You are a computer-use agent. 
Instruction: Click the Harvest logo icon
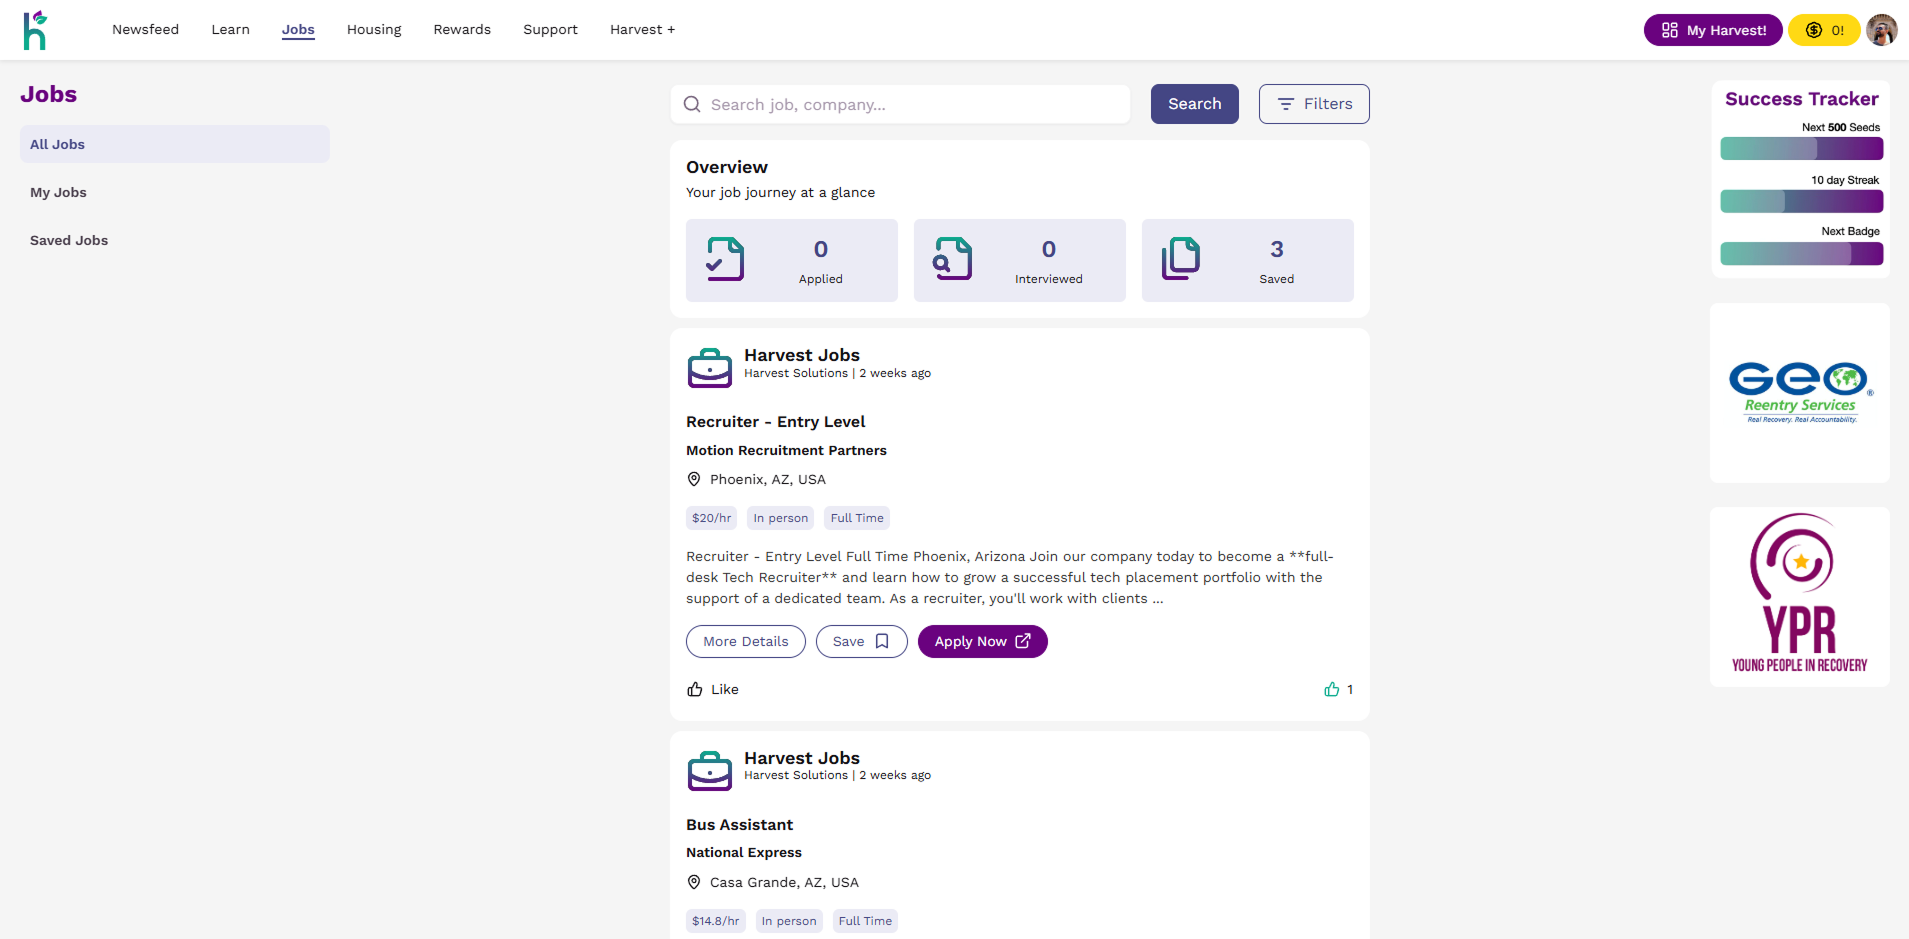(35, 30)
